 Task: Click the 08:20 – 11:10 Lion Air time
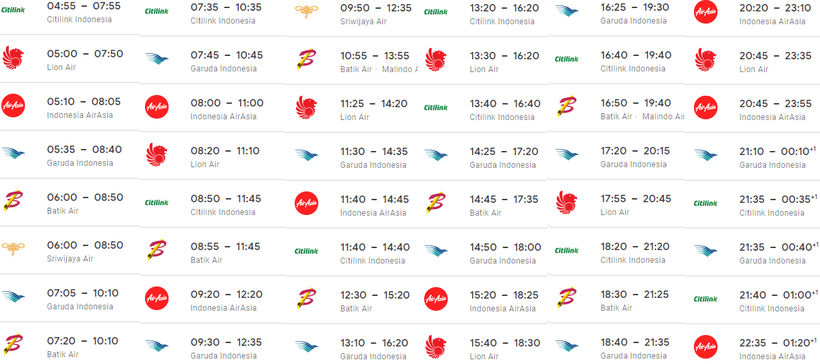pos(225,151)
